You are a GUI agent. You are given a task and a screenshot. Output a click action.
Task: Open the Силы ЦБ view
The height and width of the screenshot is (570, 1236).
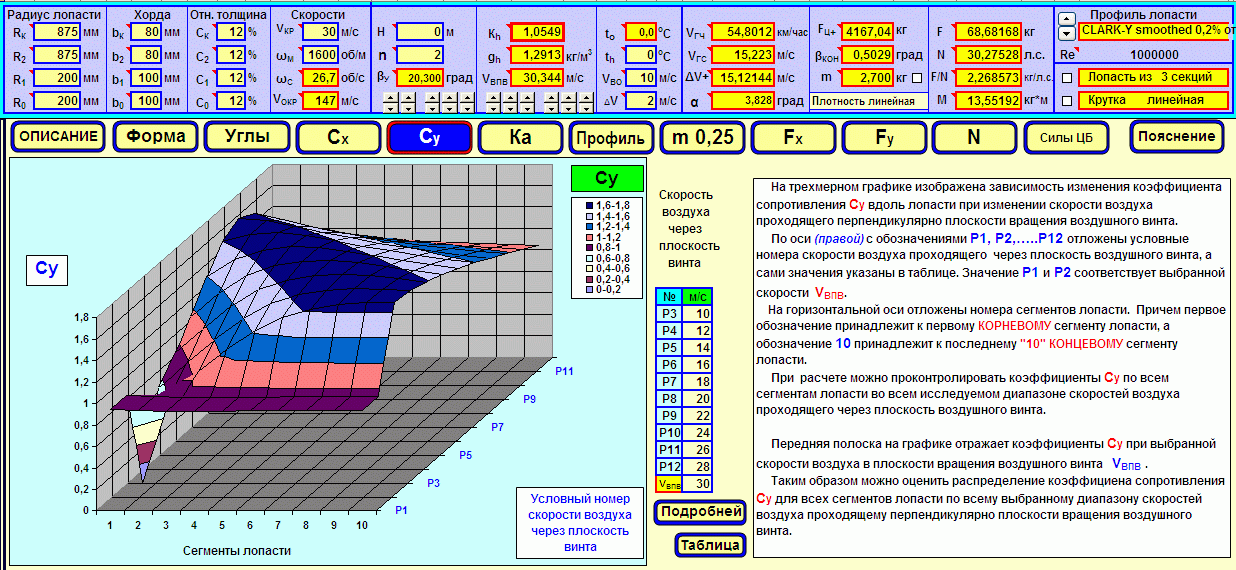click(1067, 137)
